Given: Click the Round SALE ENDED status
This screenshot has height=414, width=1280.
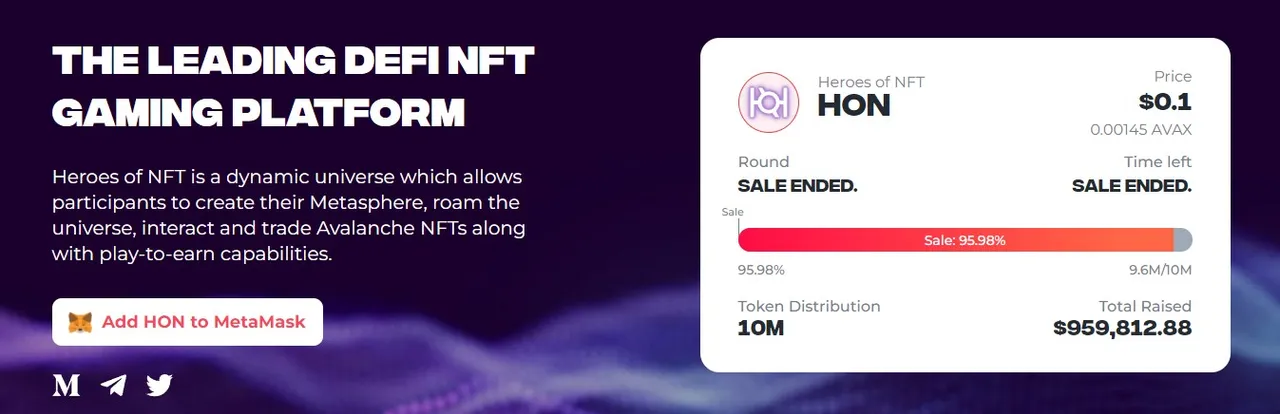Looking at the screenshot, I should [x=797, y=186].
